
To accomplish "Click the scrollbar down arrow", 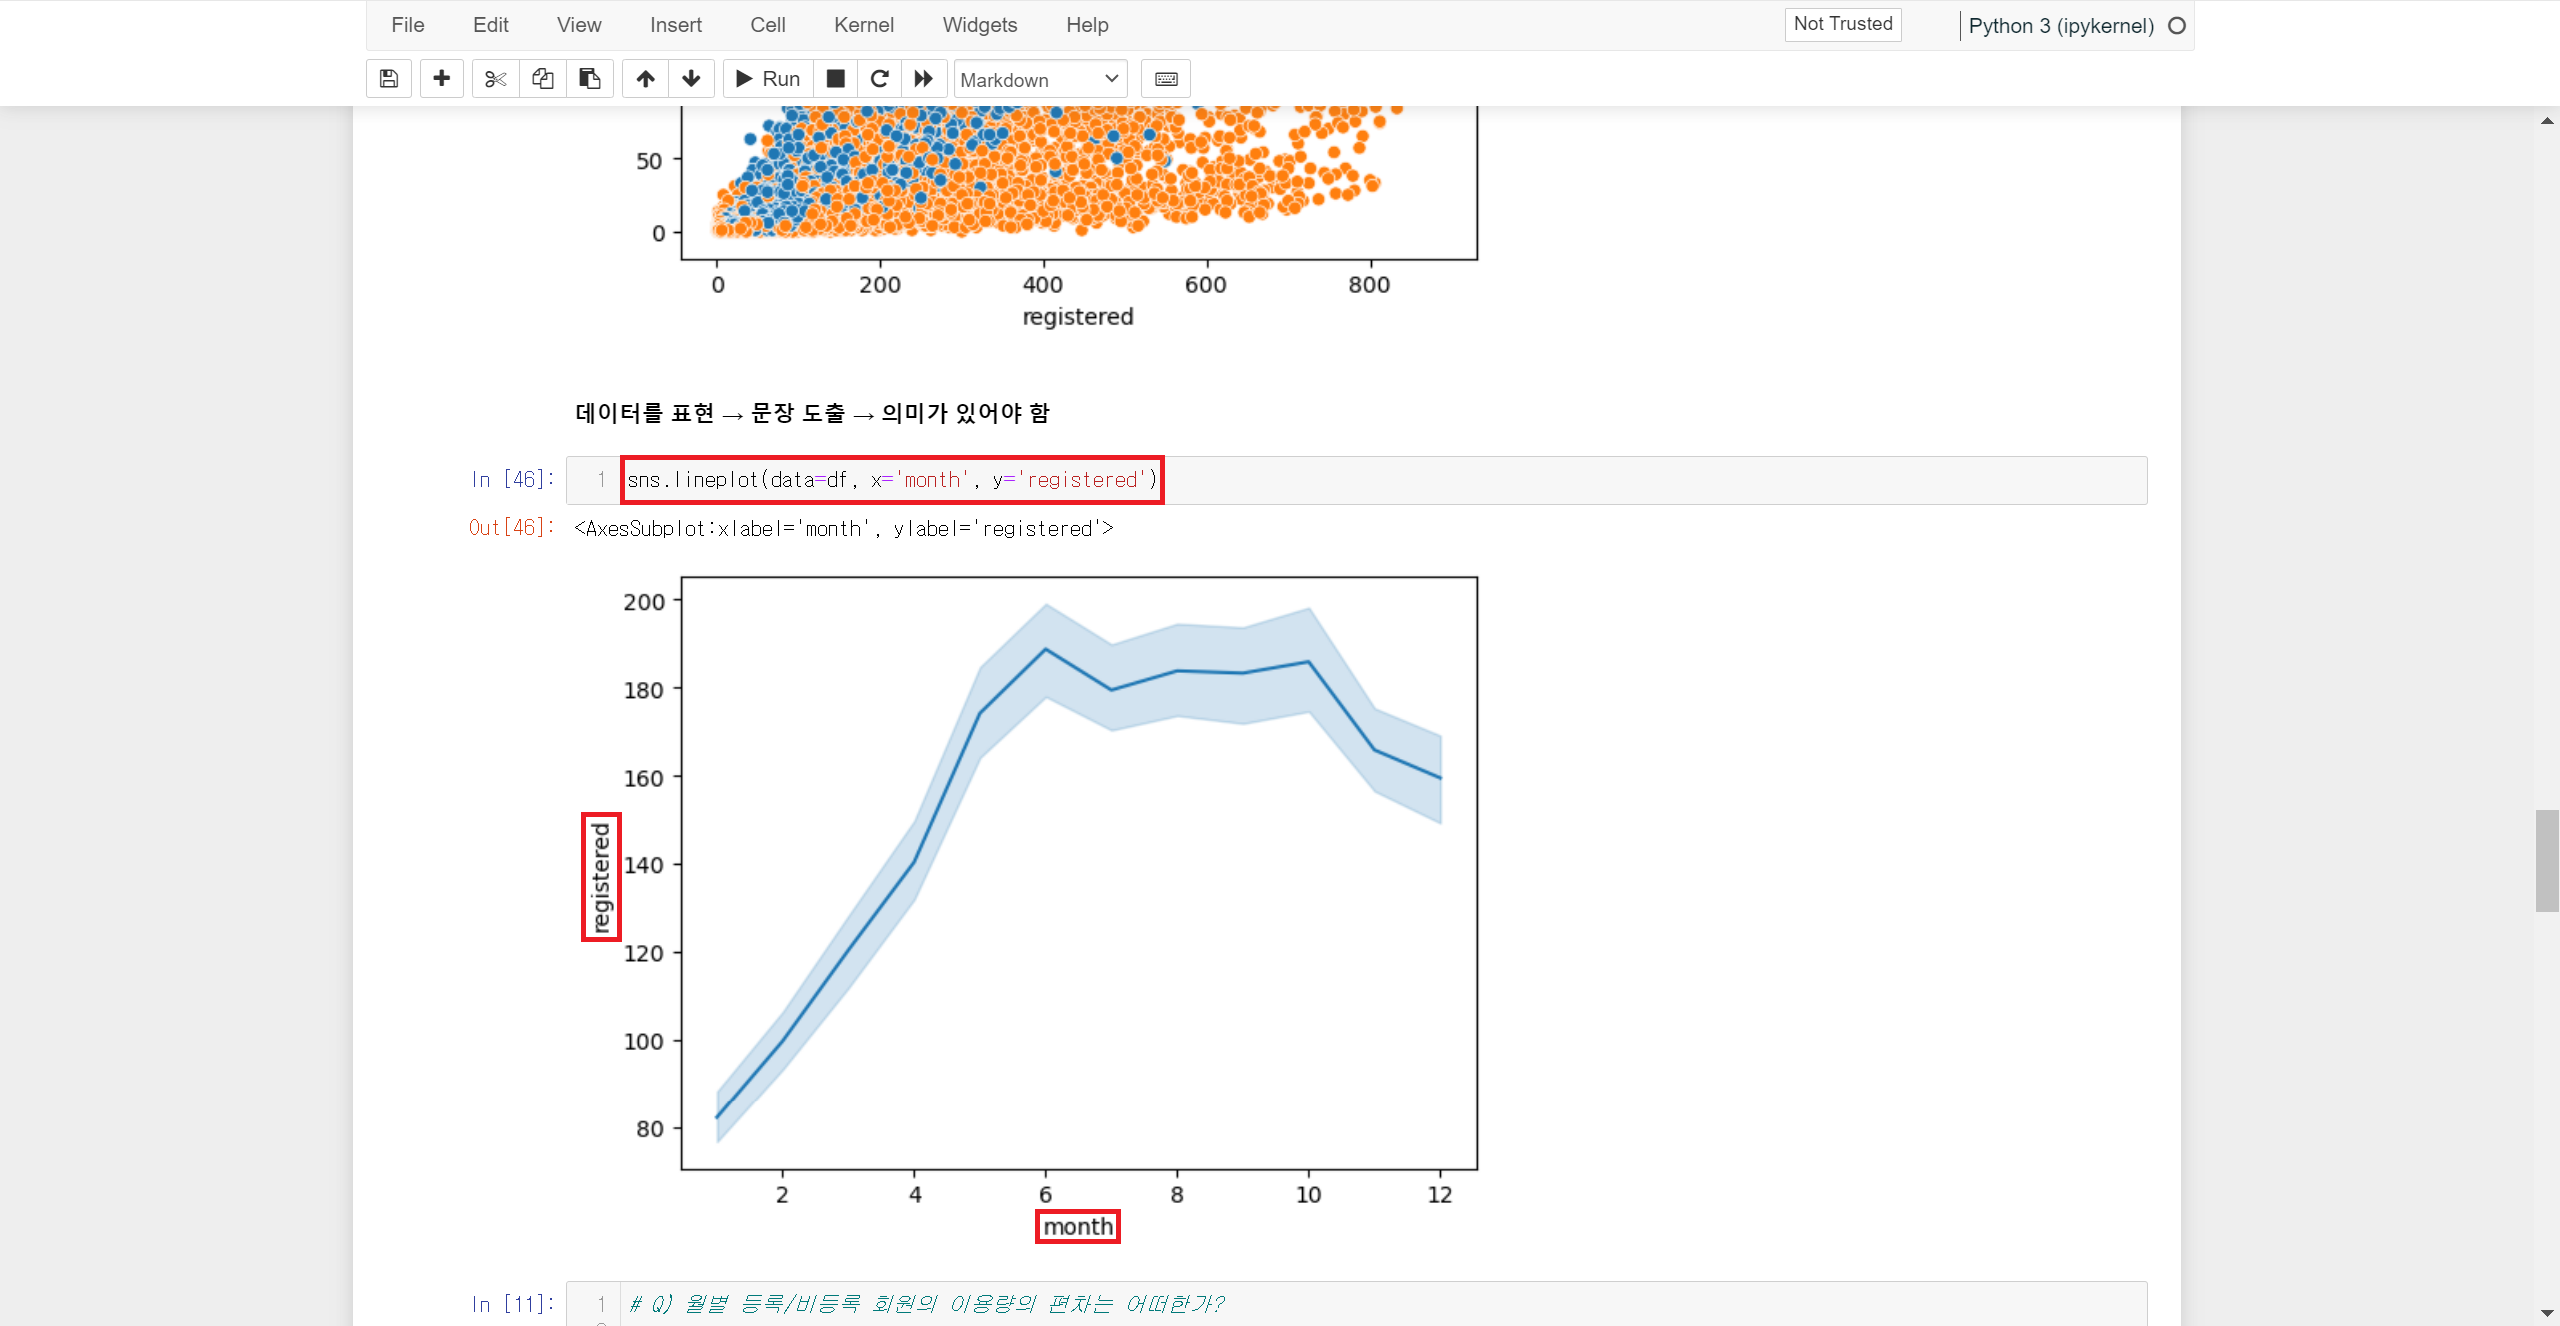I will (x=2547, y=1313).
